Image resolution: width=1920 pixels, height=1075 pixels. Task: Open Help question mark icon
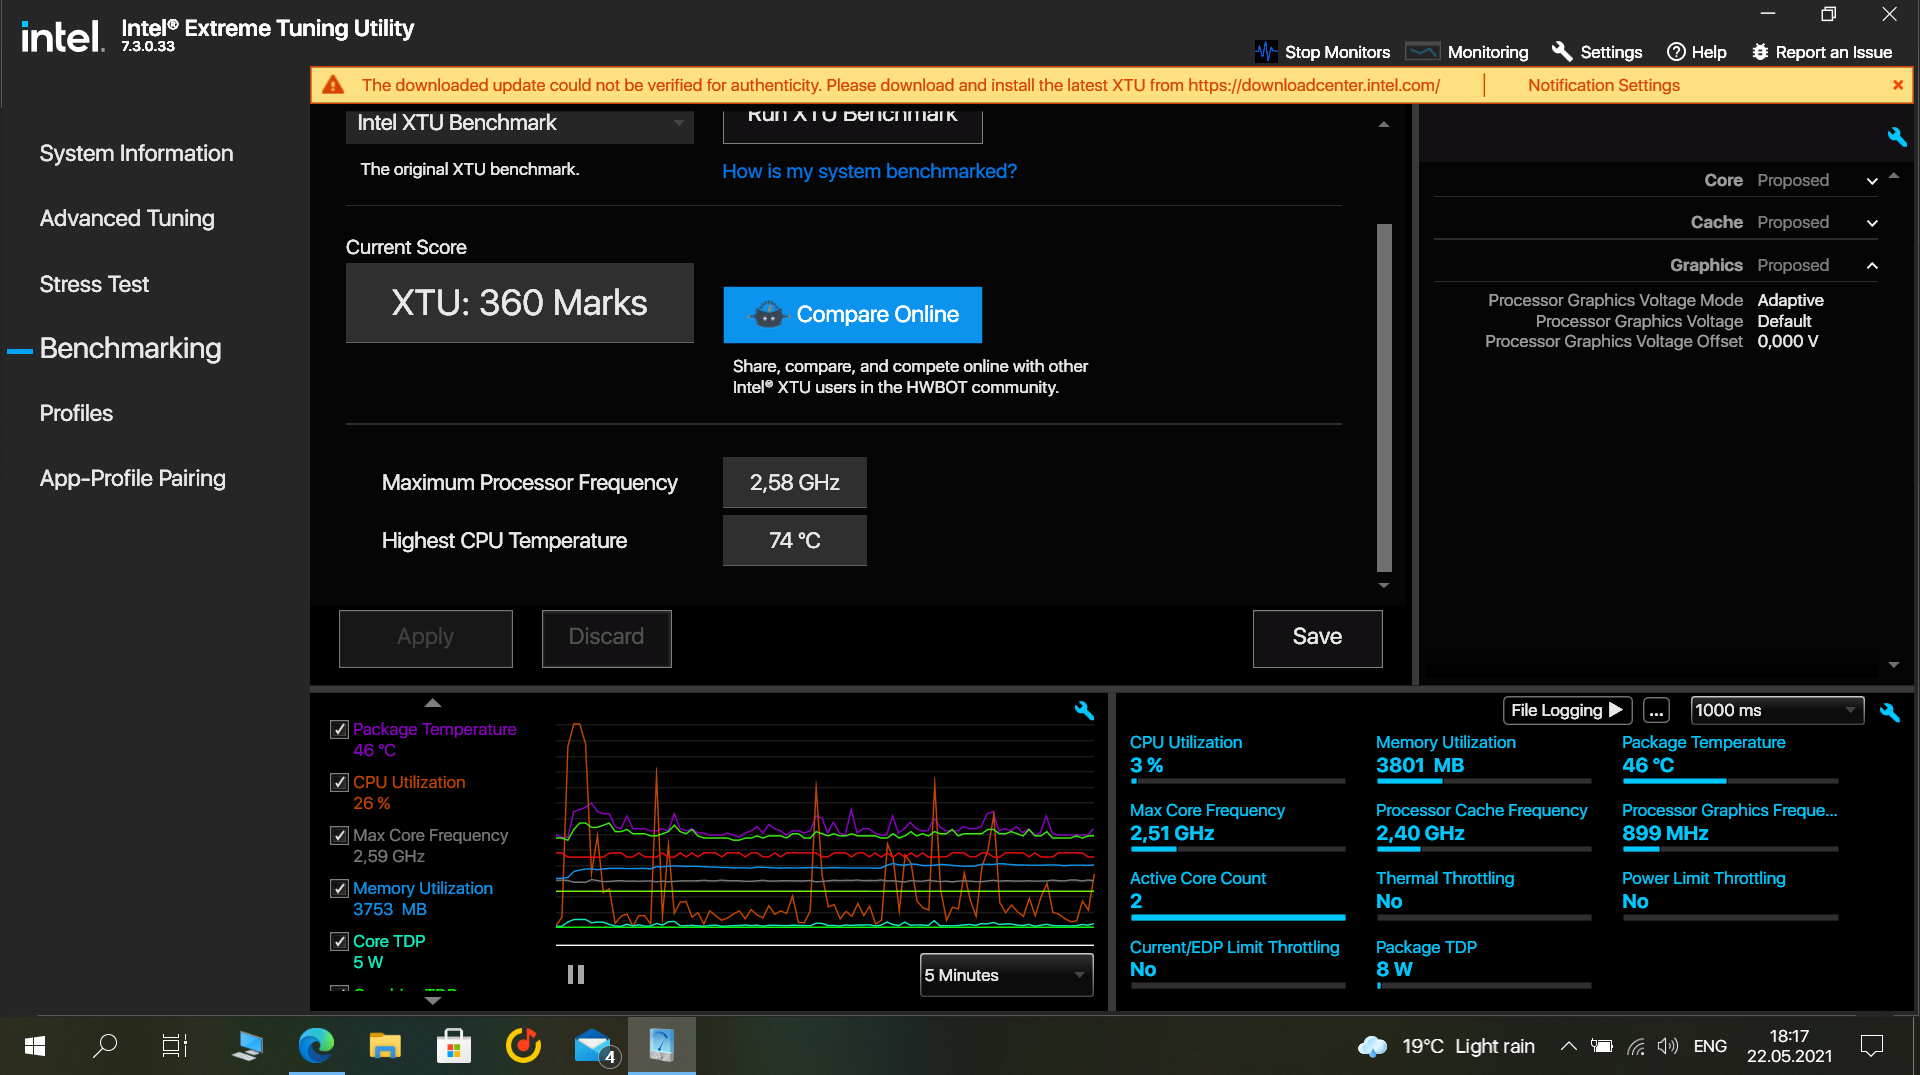coord(1676,52)
